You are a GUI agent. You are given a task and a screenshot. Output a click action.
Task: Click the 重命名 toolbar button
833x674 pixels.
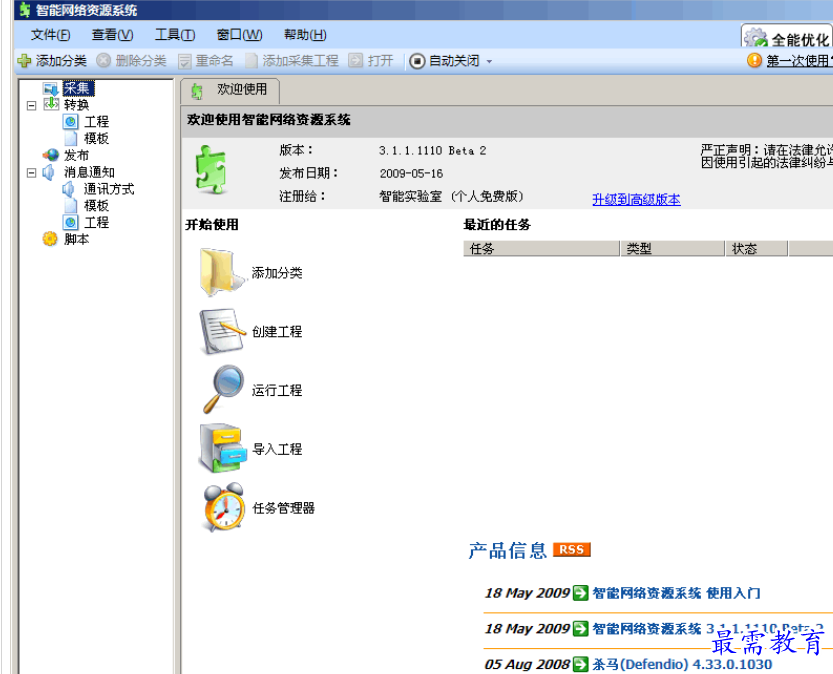[206, 61]
